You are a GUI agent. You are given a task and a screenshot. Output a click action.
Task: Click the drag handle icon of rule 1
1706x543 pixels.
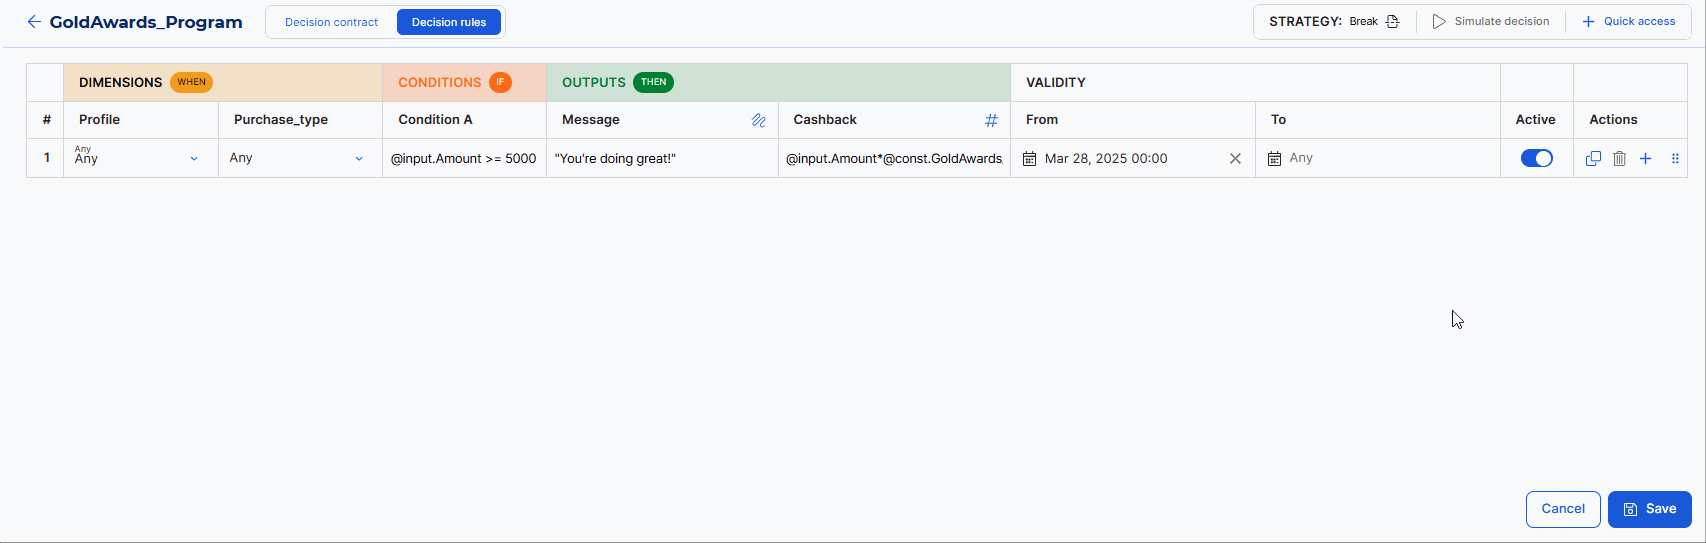(1675, 158)
